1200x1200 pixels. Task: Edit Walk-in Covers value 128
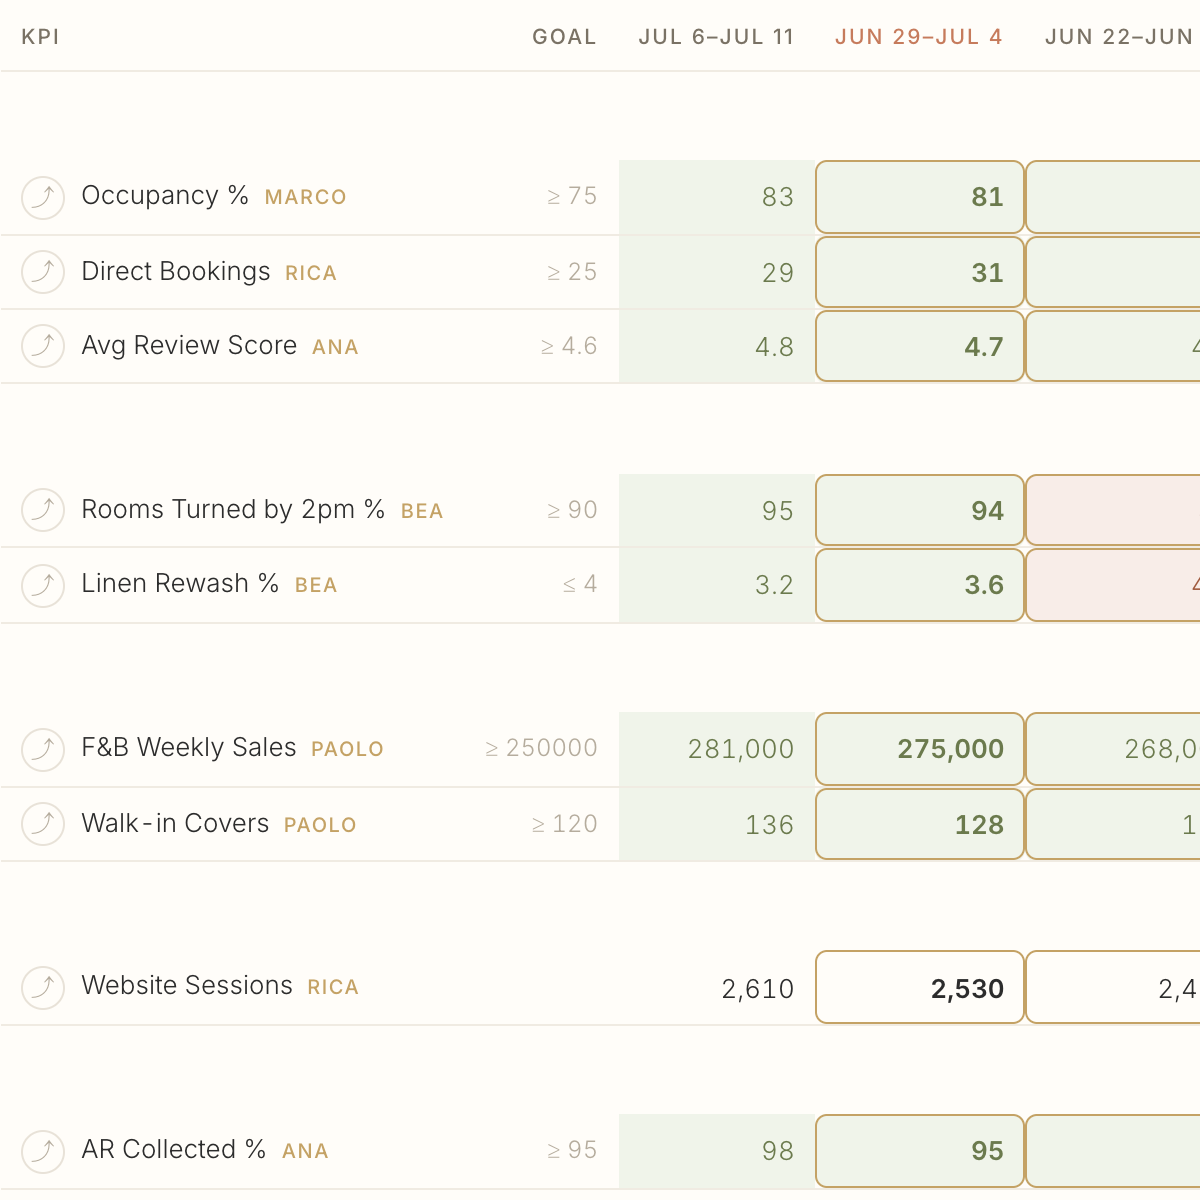pos(920,824)
